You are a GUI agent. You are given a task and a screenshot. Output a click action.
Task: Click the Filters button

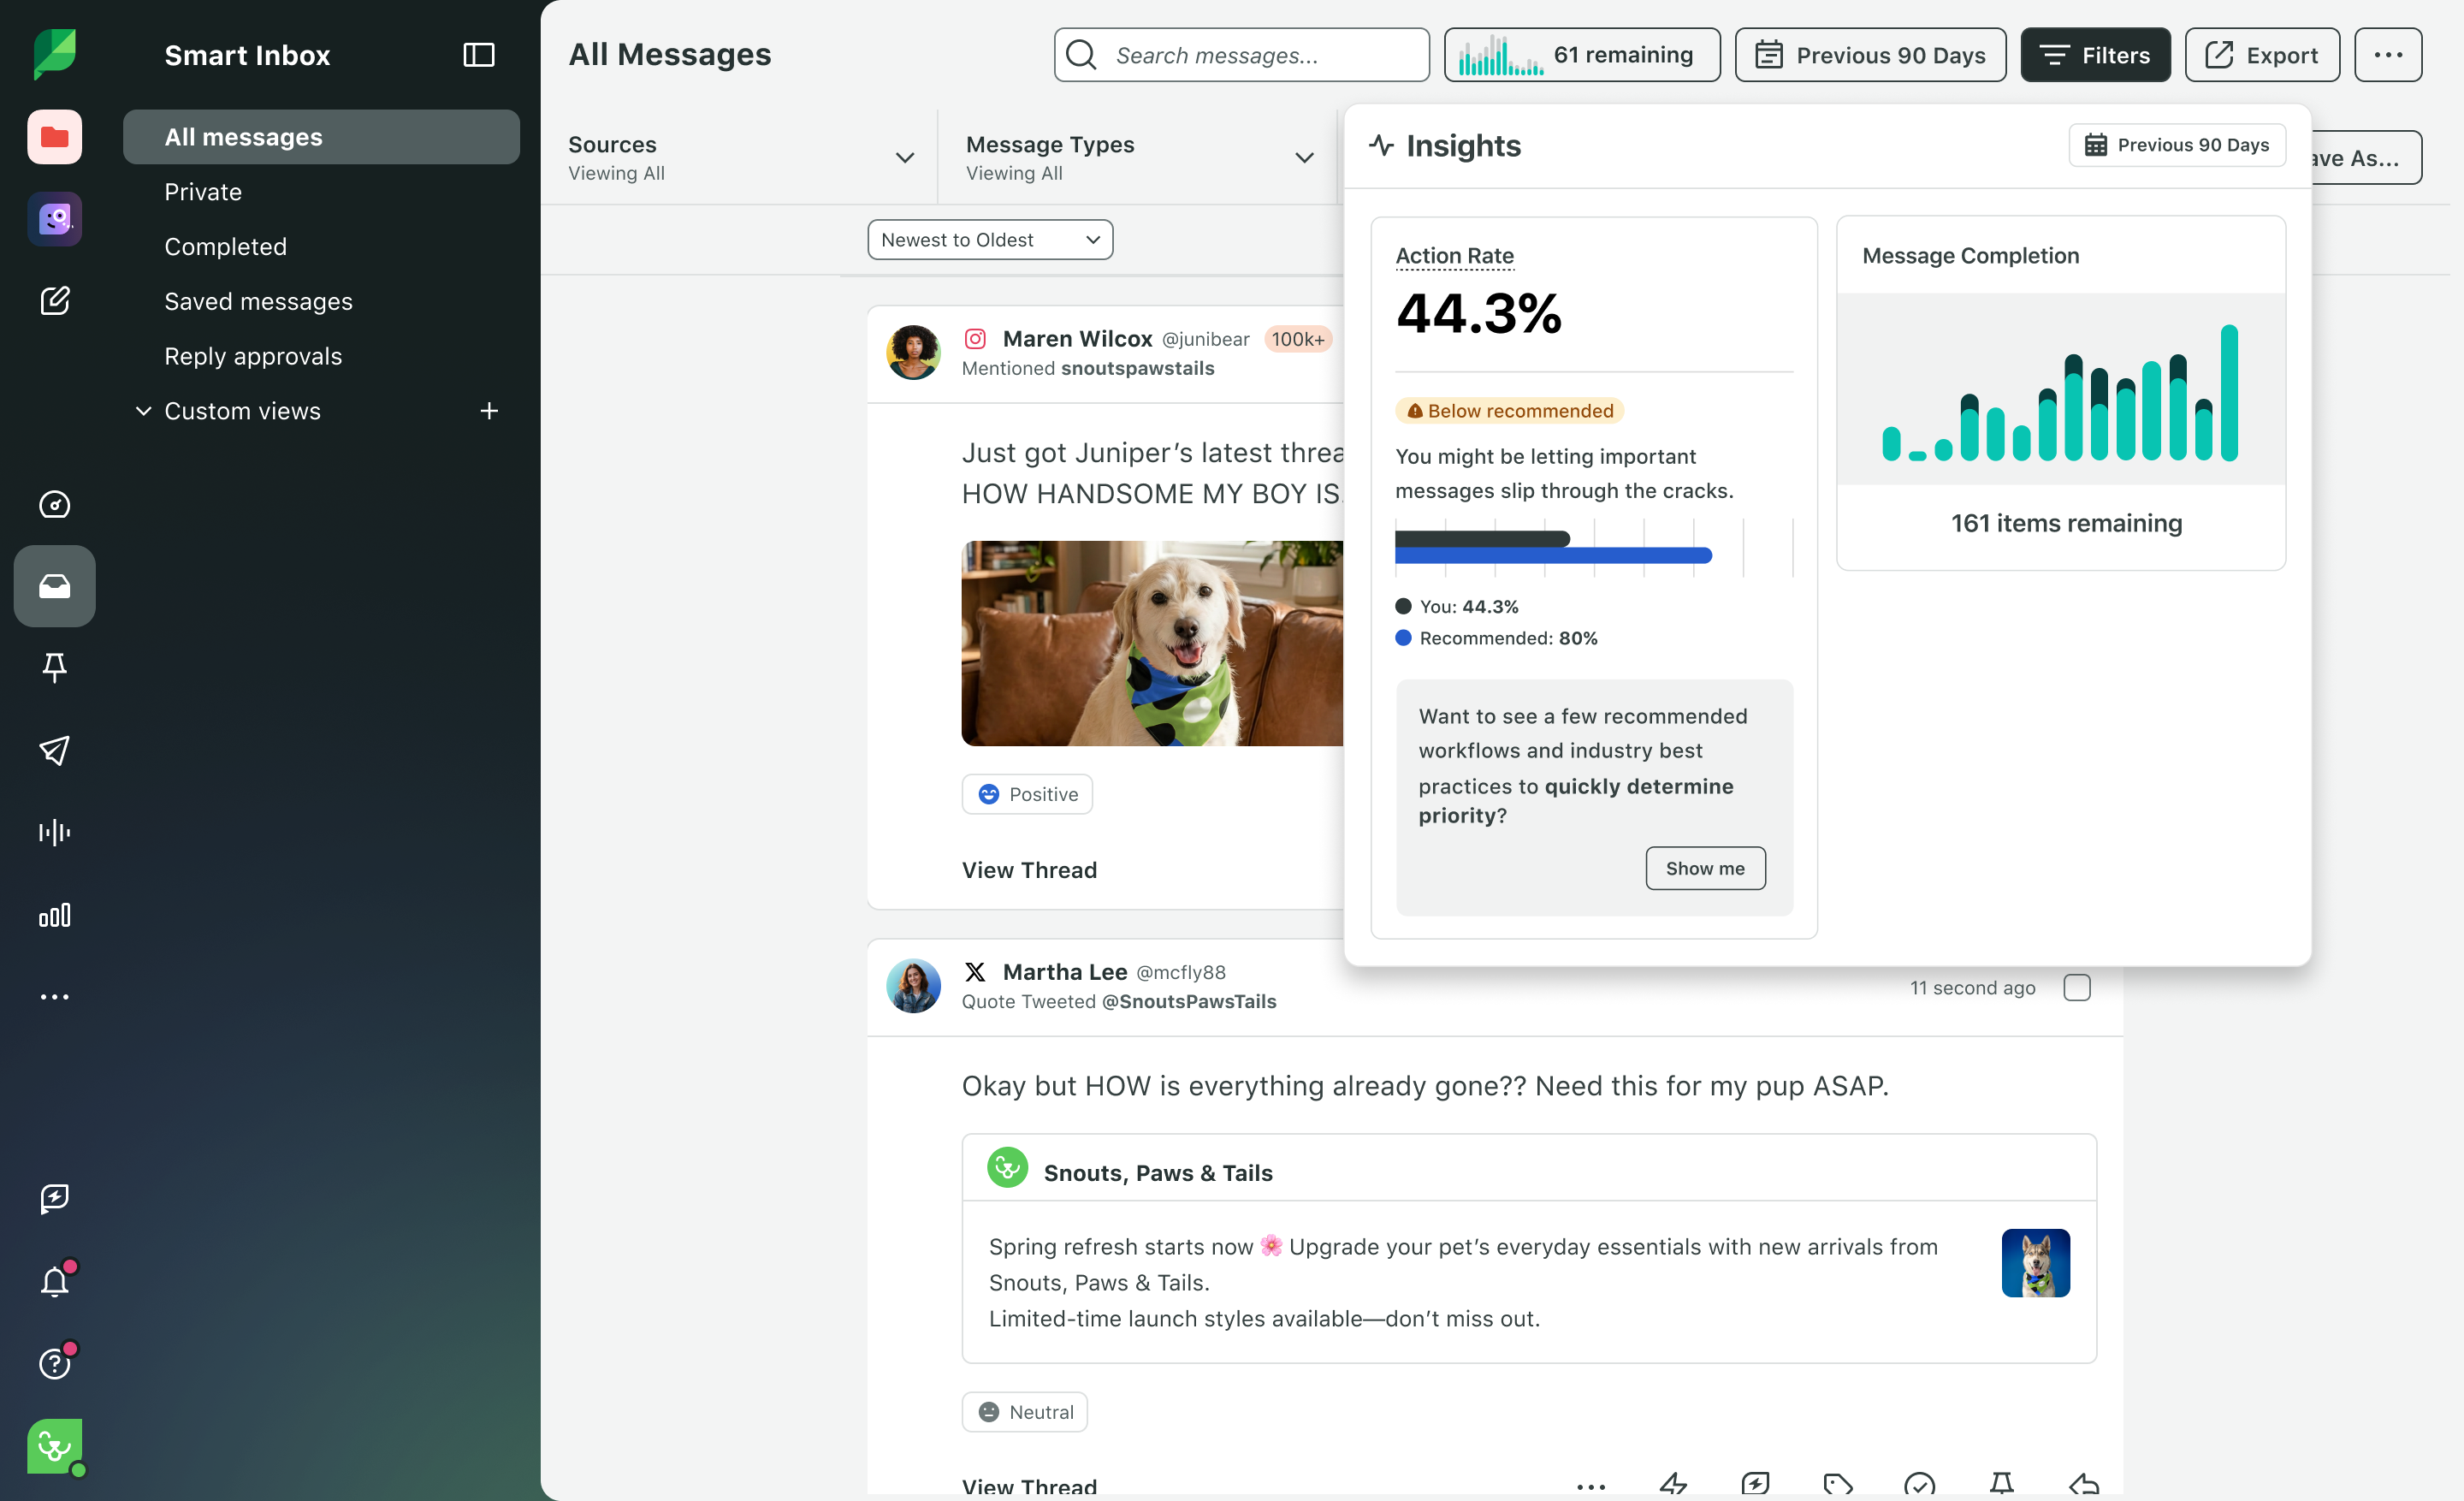pos(2095,55)
